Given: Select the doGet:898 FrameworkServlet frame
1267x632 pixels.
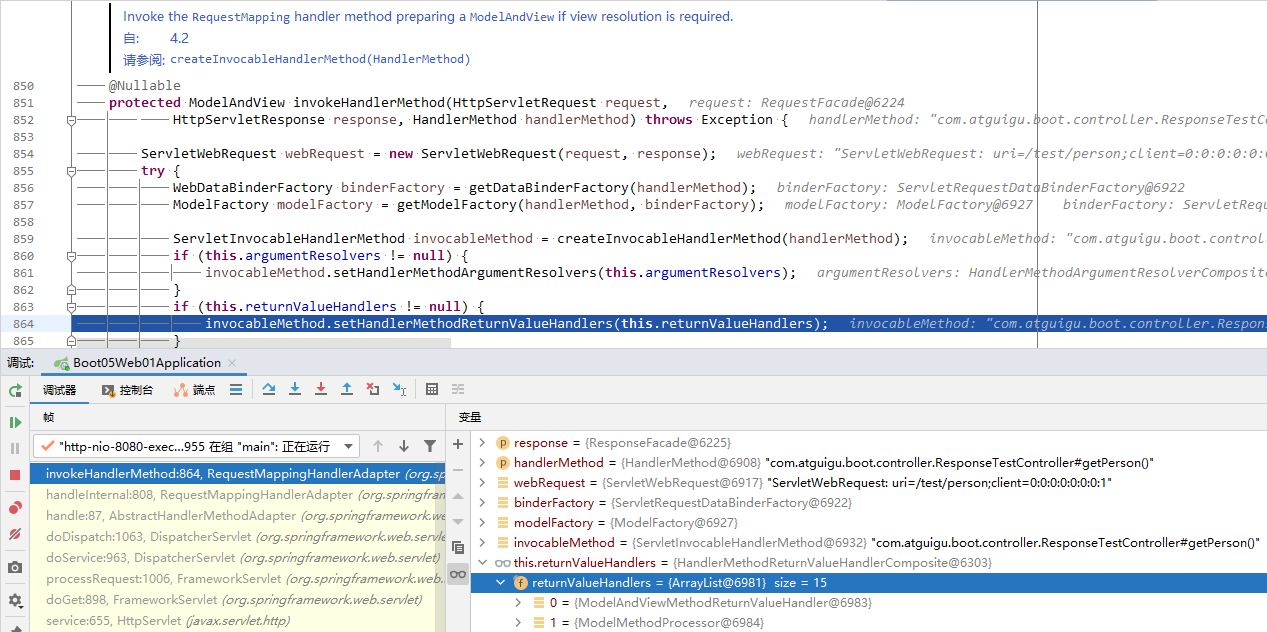Looking at the screenshot, I should coord(237,600).
